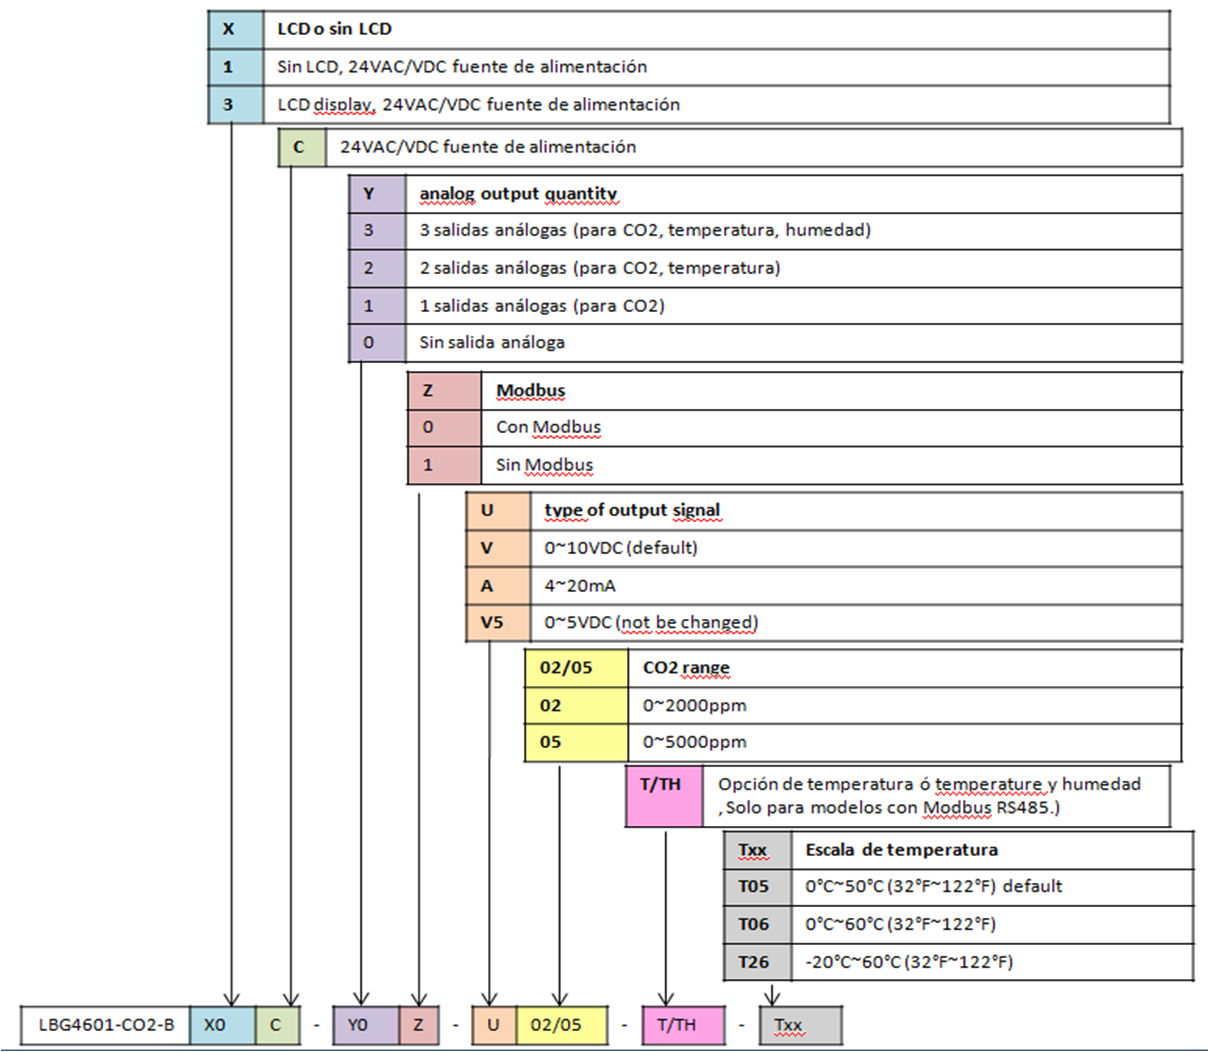Select '2 salidas análogas (para CO2, temperatura)' text
The image size is (1209, 1052).
(x=600, y=268)
